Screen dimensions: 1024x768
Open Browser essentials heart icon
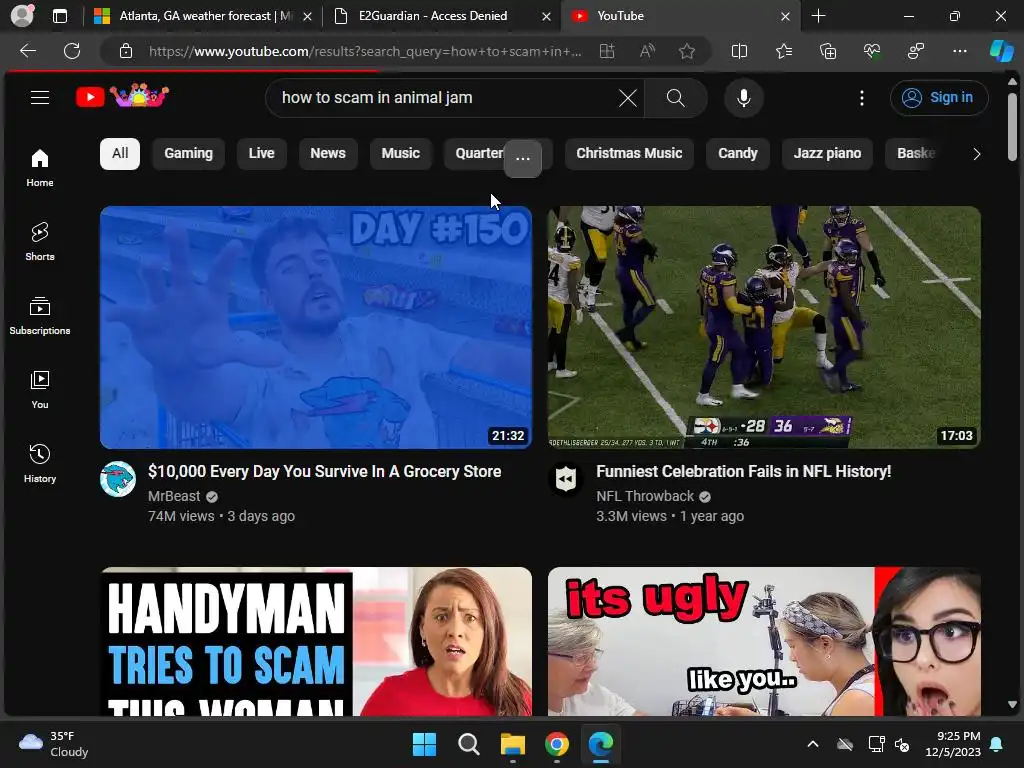(x=872, y=51)
